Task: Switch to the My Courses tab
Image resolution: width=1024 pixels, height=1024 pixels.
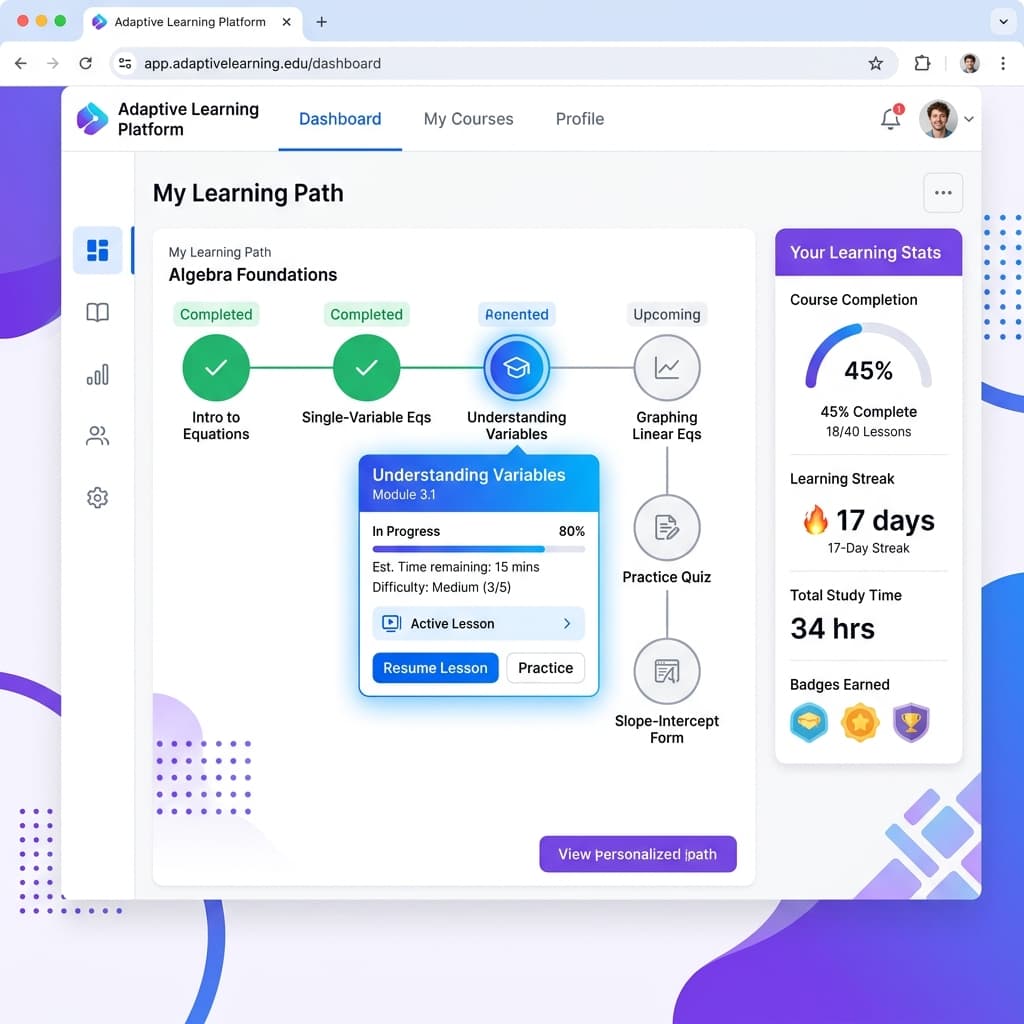Action: [x=468, y=119]
